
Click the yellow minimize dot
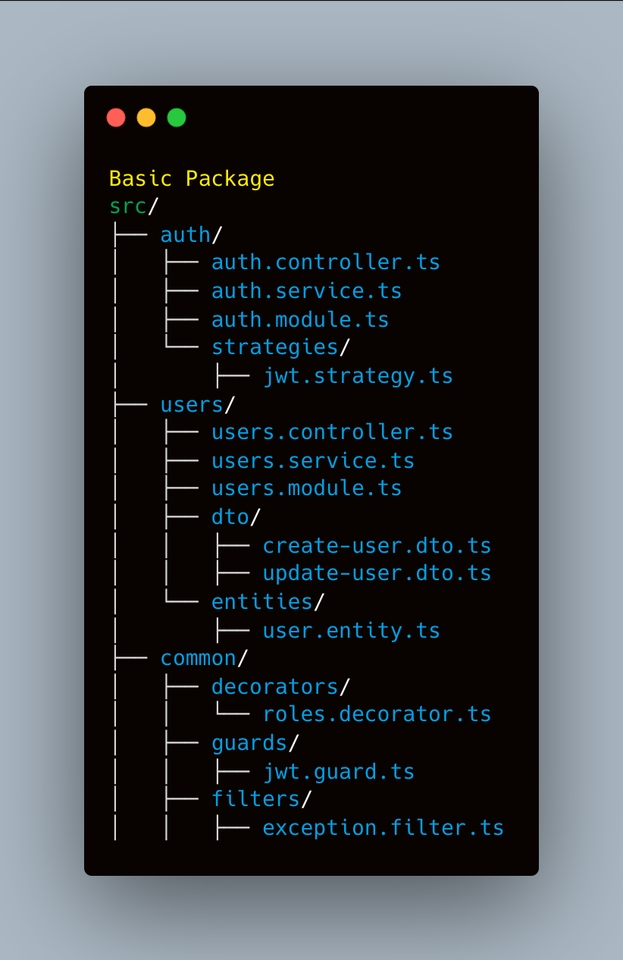pos(146,118)
